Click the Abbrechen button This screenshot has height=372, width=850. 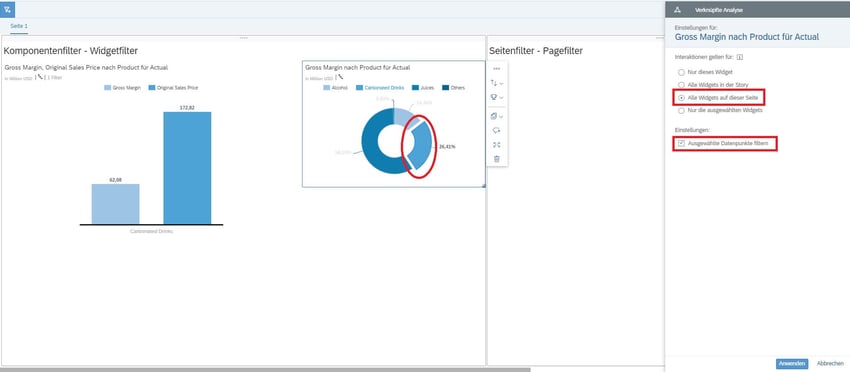click(x=830, y=363)
